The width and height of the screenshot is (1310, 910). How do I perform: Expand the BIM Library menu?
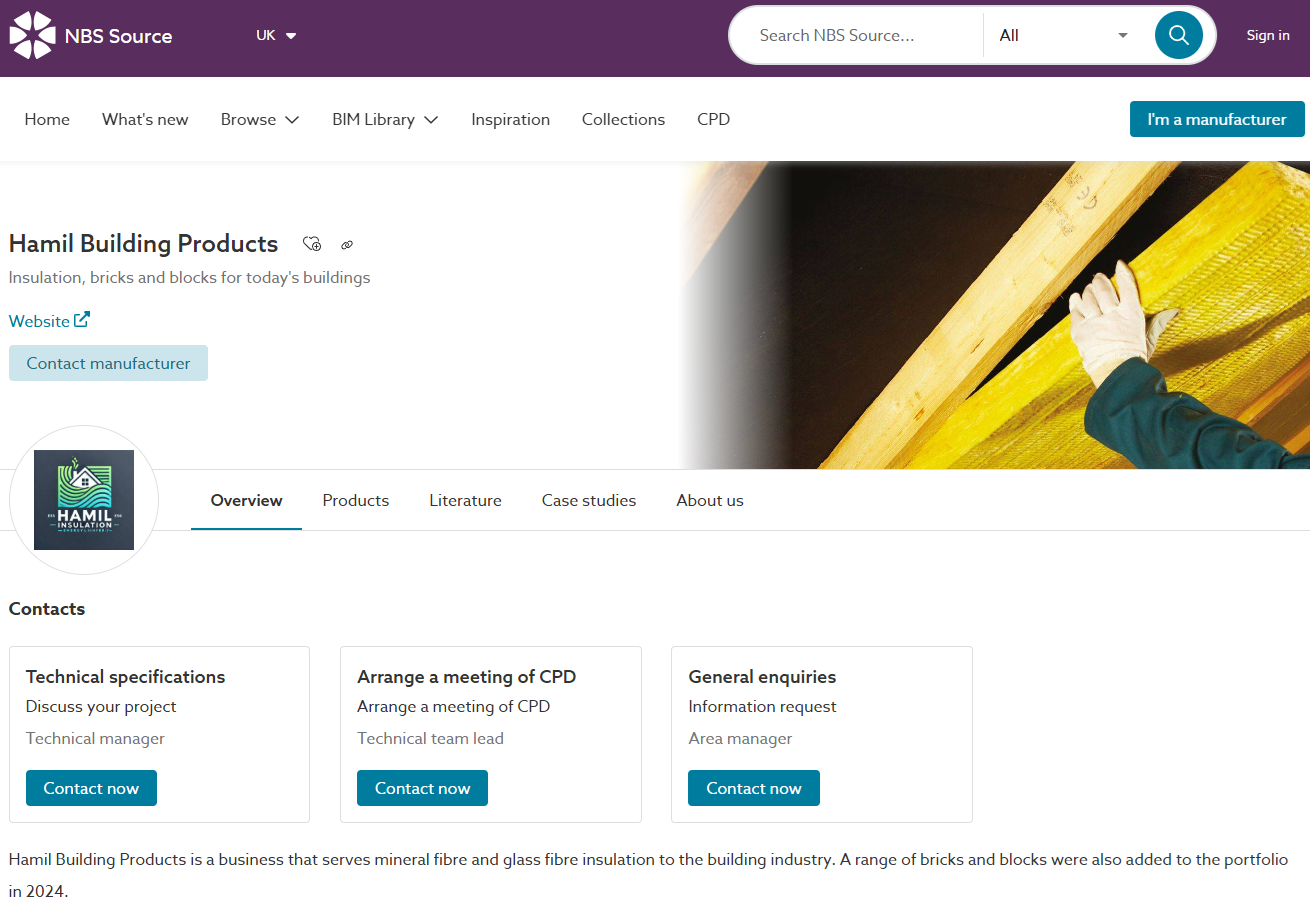(x=384, y=119)
